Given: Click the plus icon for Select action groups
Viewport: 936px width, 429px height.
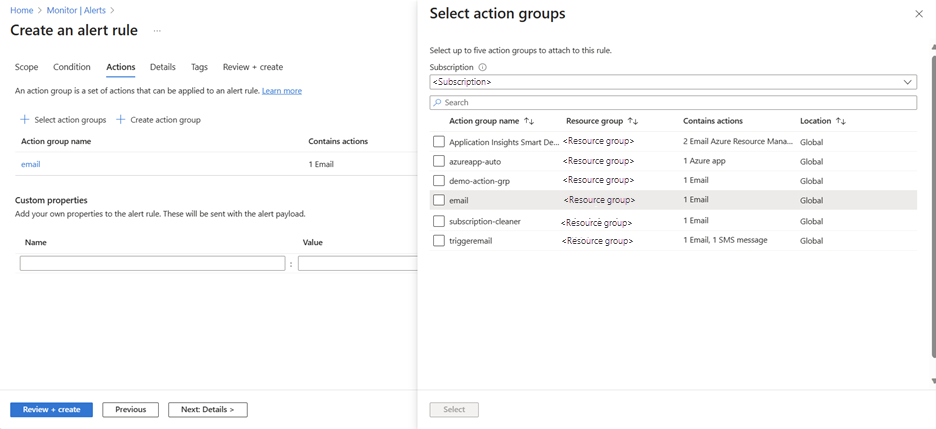Looking at the screenshot, I should tap(25, 120).
